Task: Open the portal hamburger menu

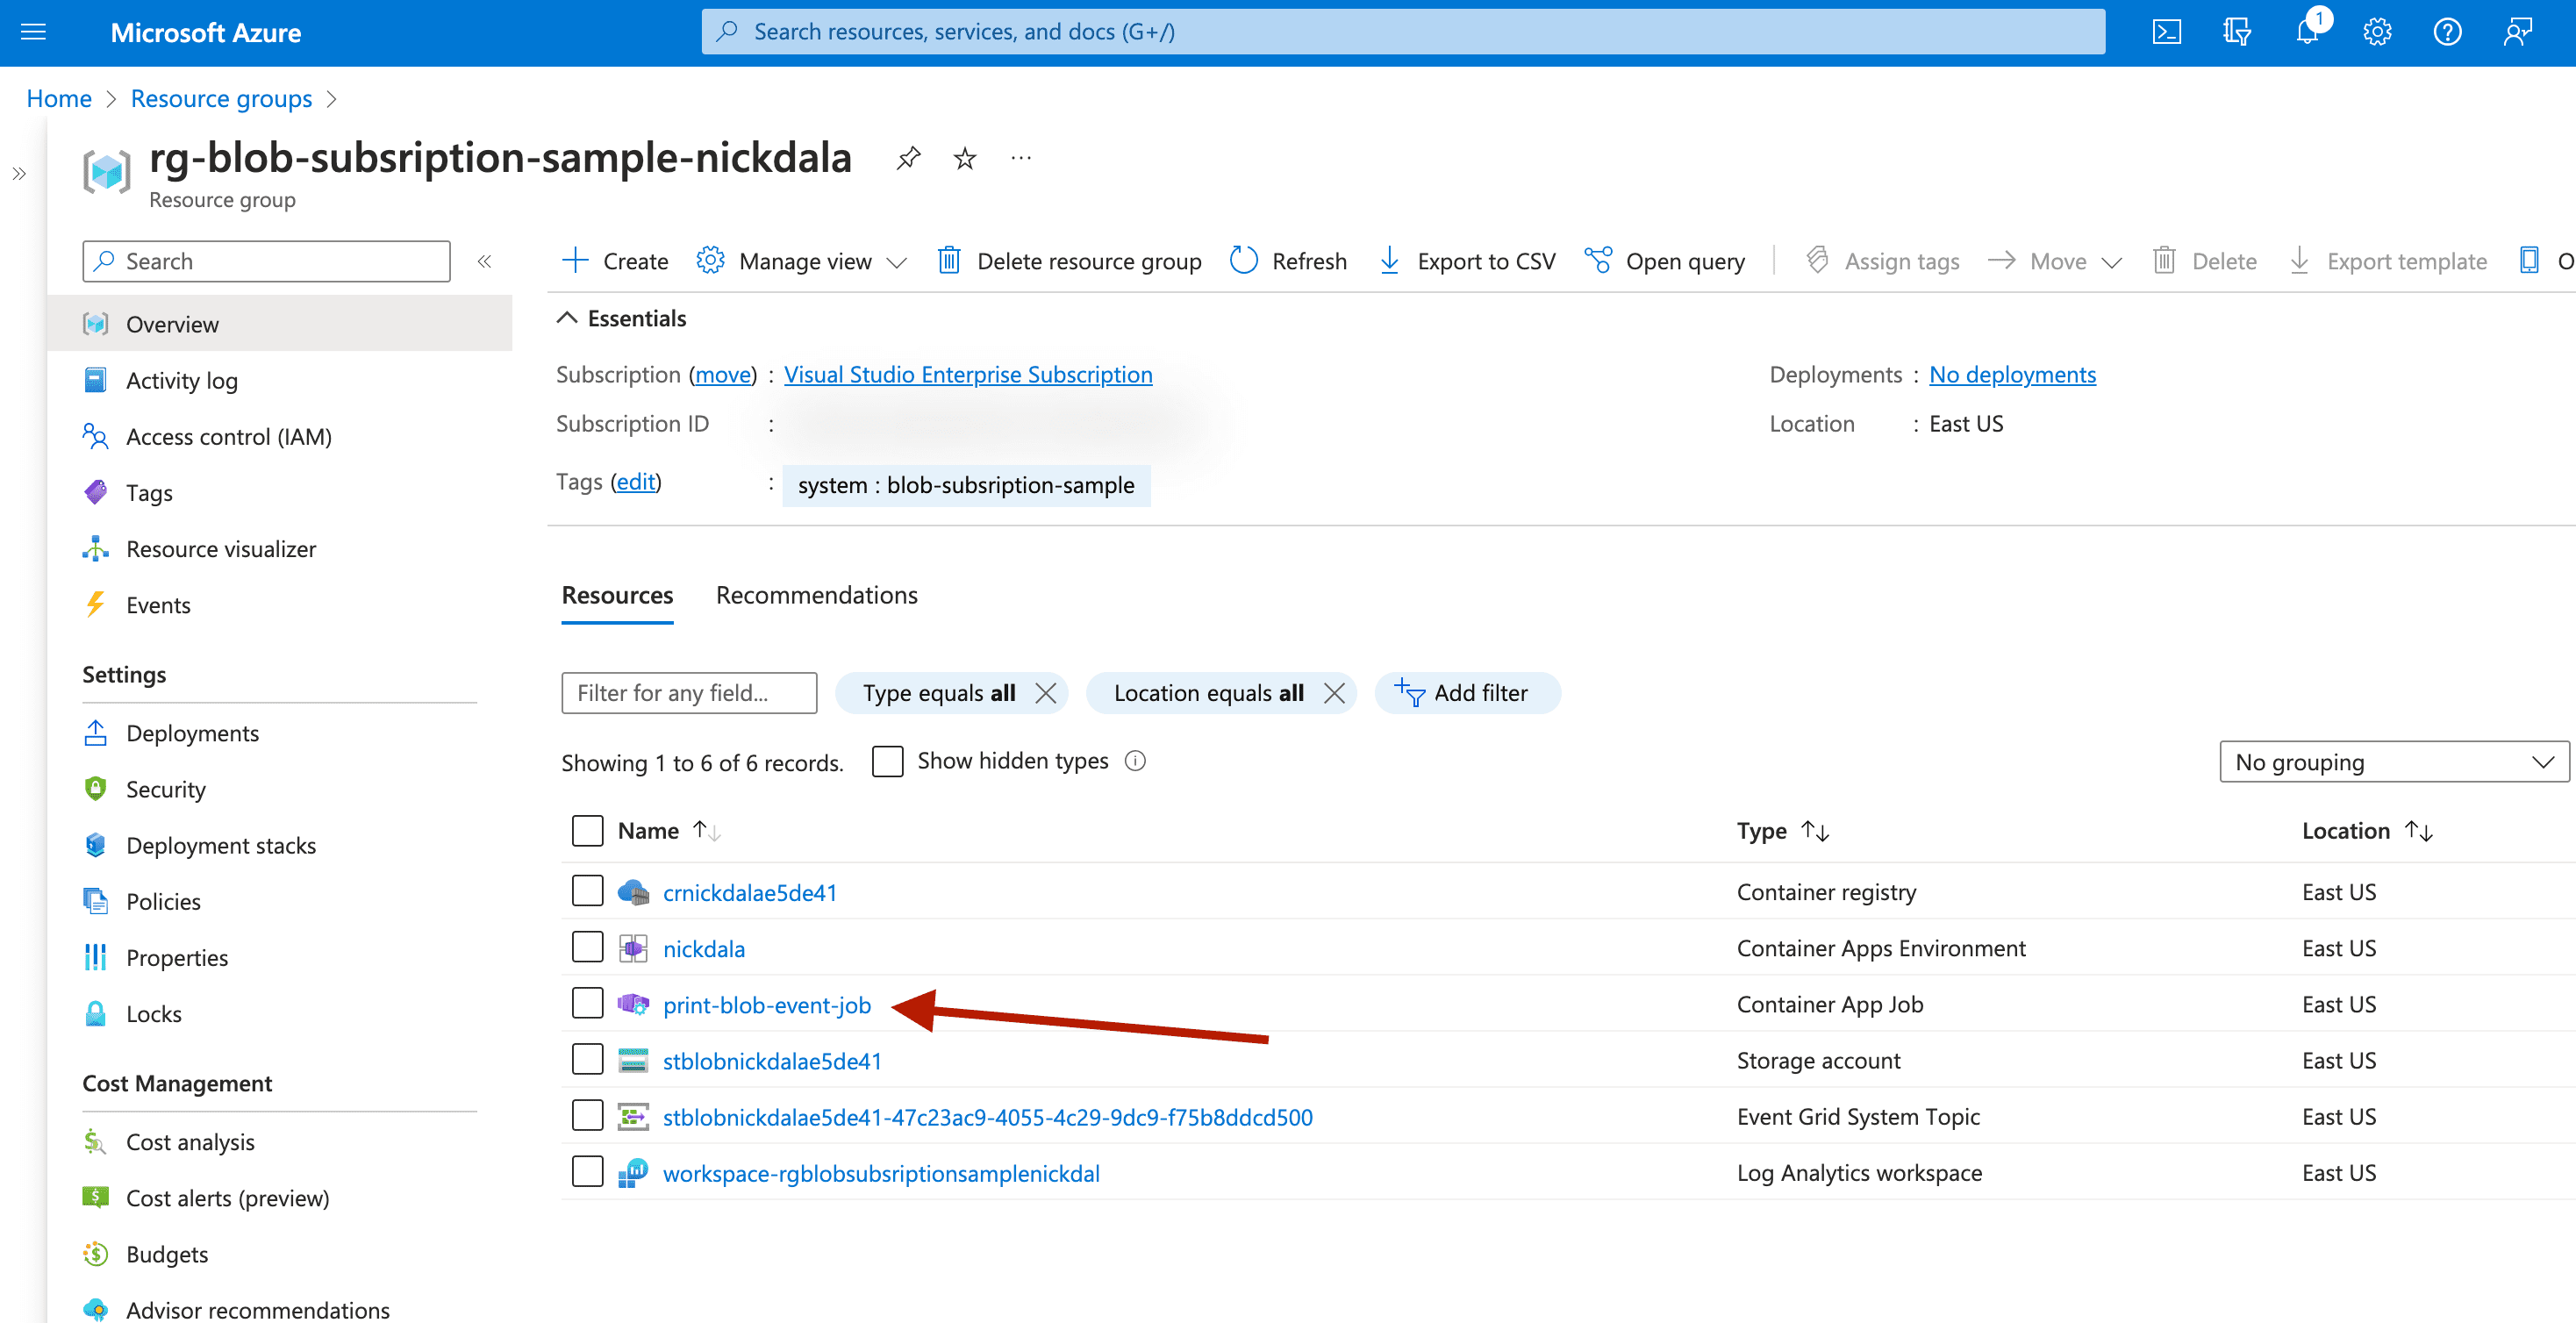Action: 34,32
